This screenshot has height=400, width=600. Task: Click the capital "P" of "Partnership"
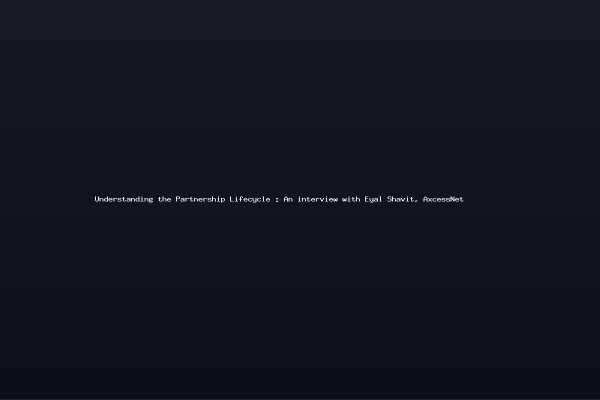coord(178,199)
